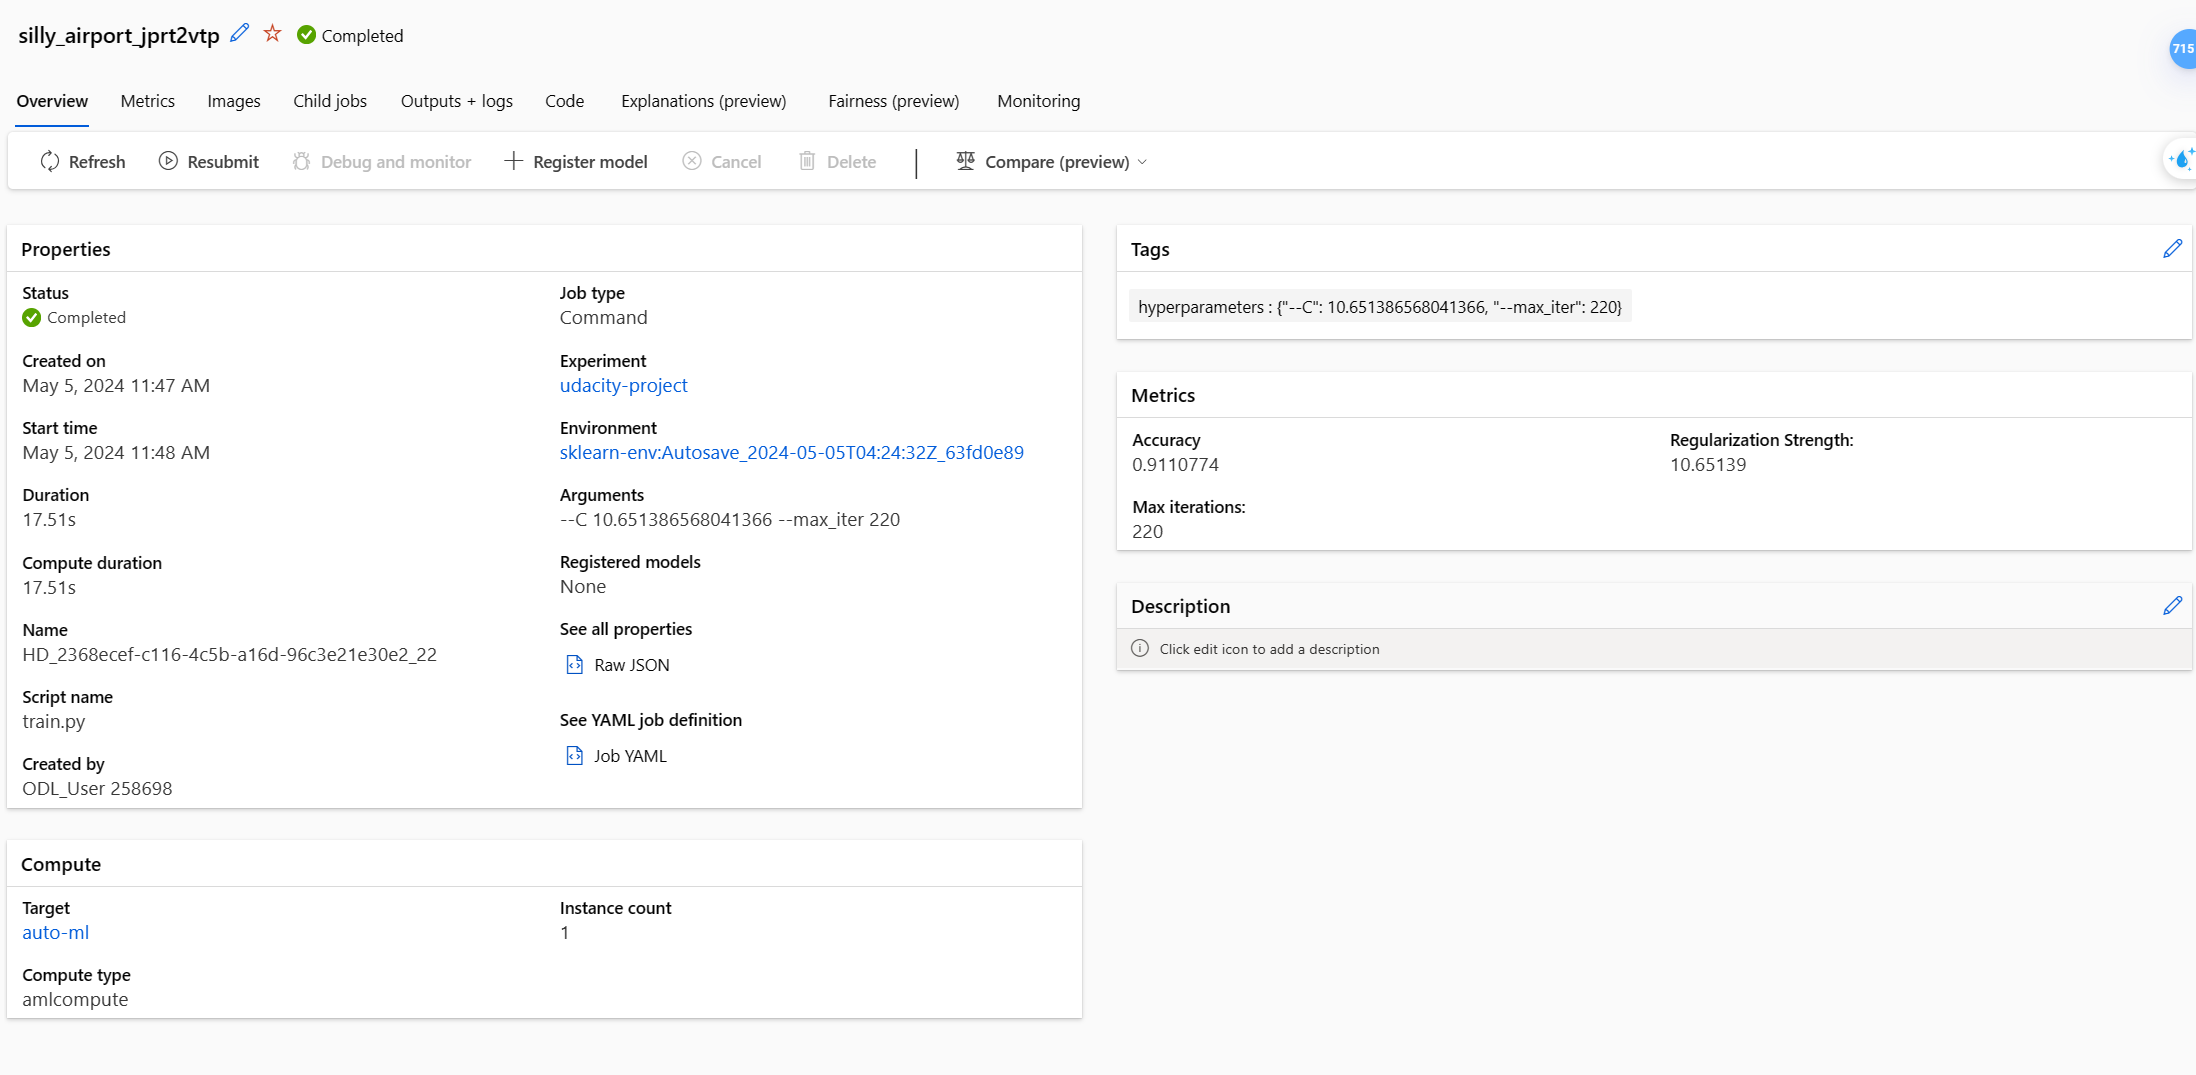Click the Accuracy value 0.9110774
The height and width of the screenshot is (1075, 2196).
click(x=1176, y=464)
